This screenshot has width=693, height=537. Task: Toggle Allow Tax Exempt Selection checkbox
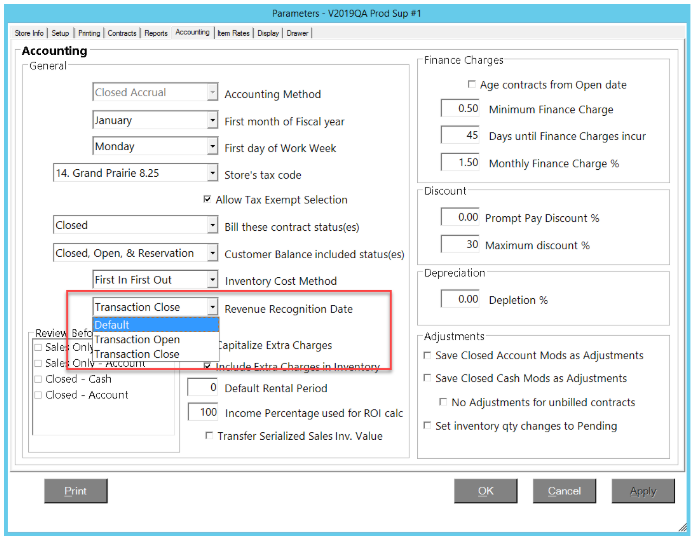coord(208,200)
